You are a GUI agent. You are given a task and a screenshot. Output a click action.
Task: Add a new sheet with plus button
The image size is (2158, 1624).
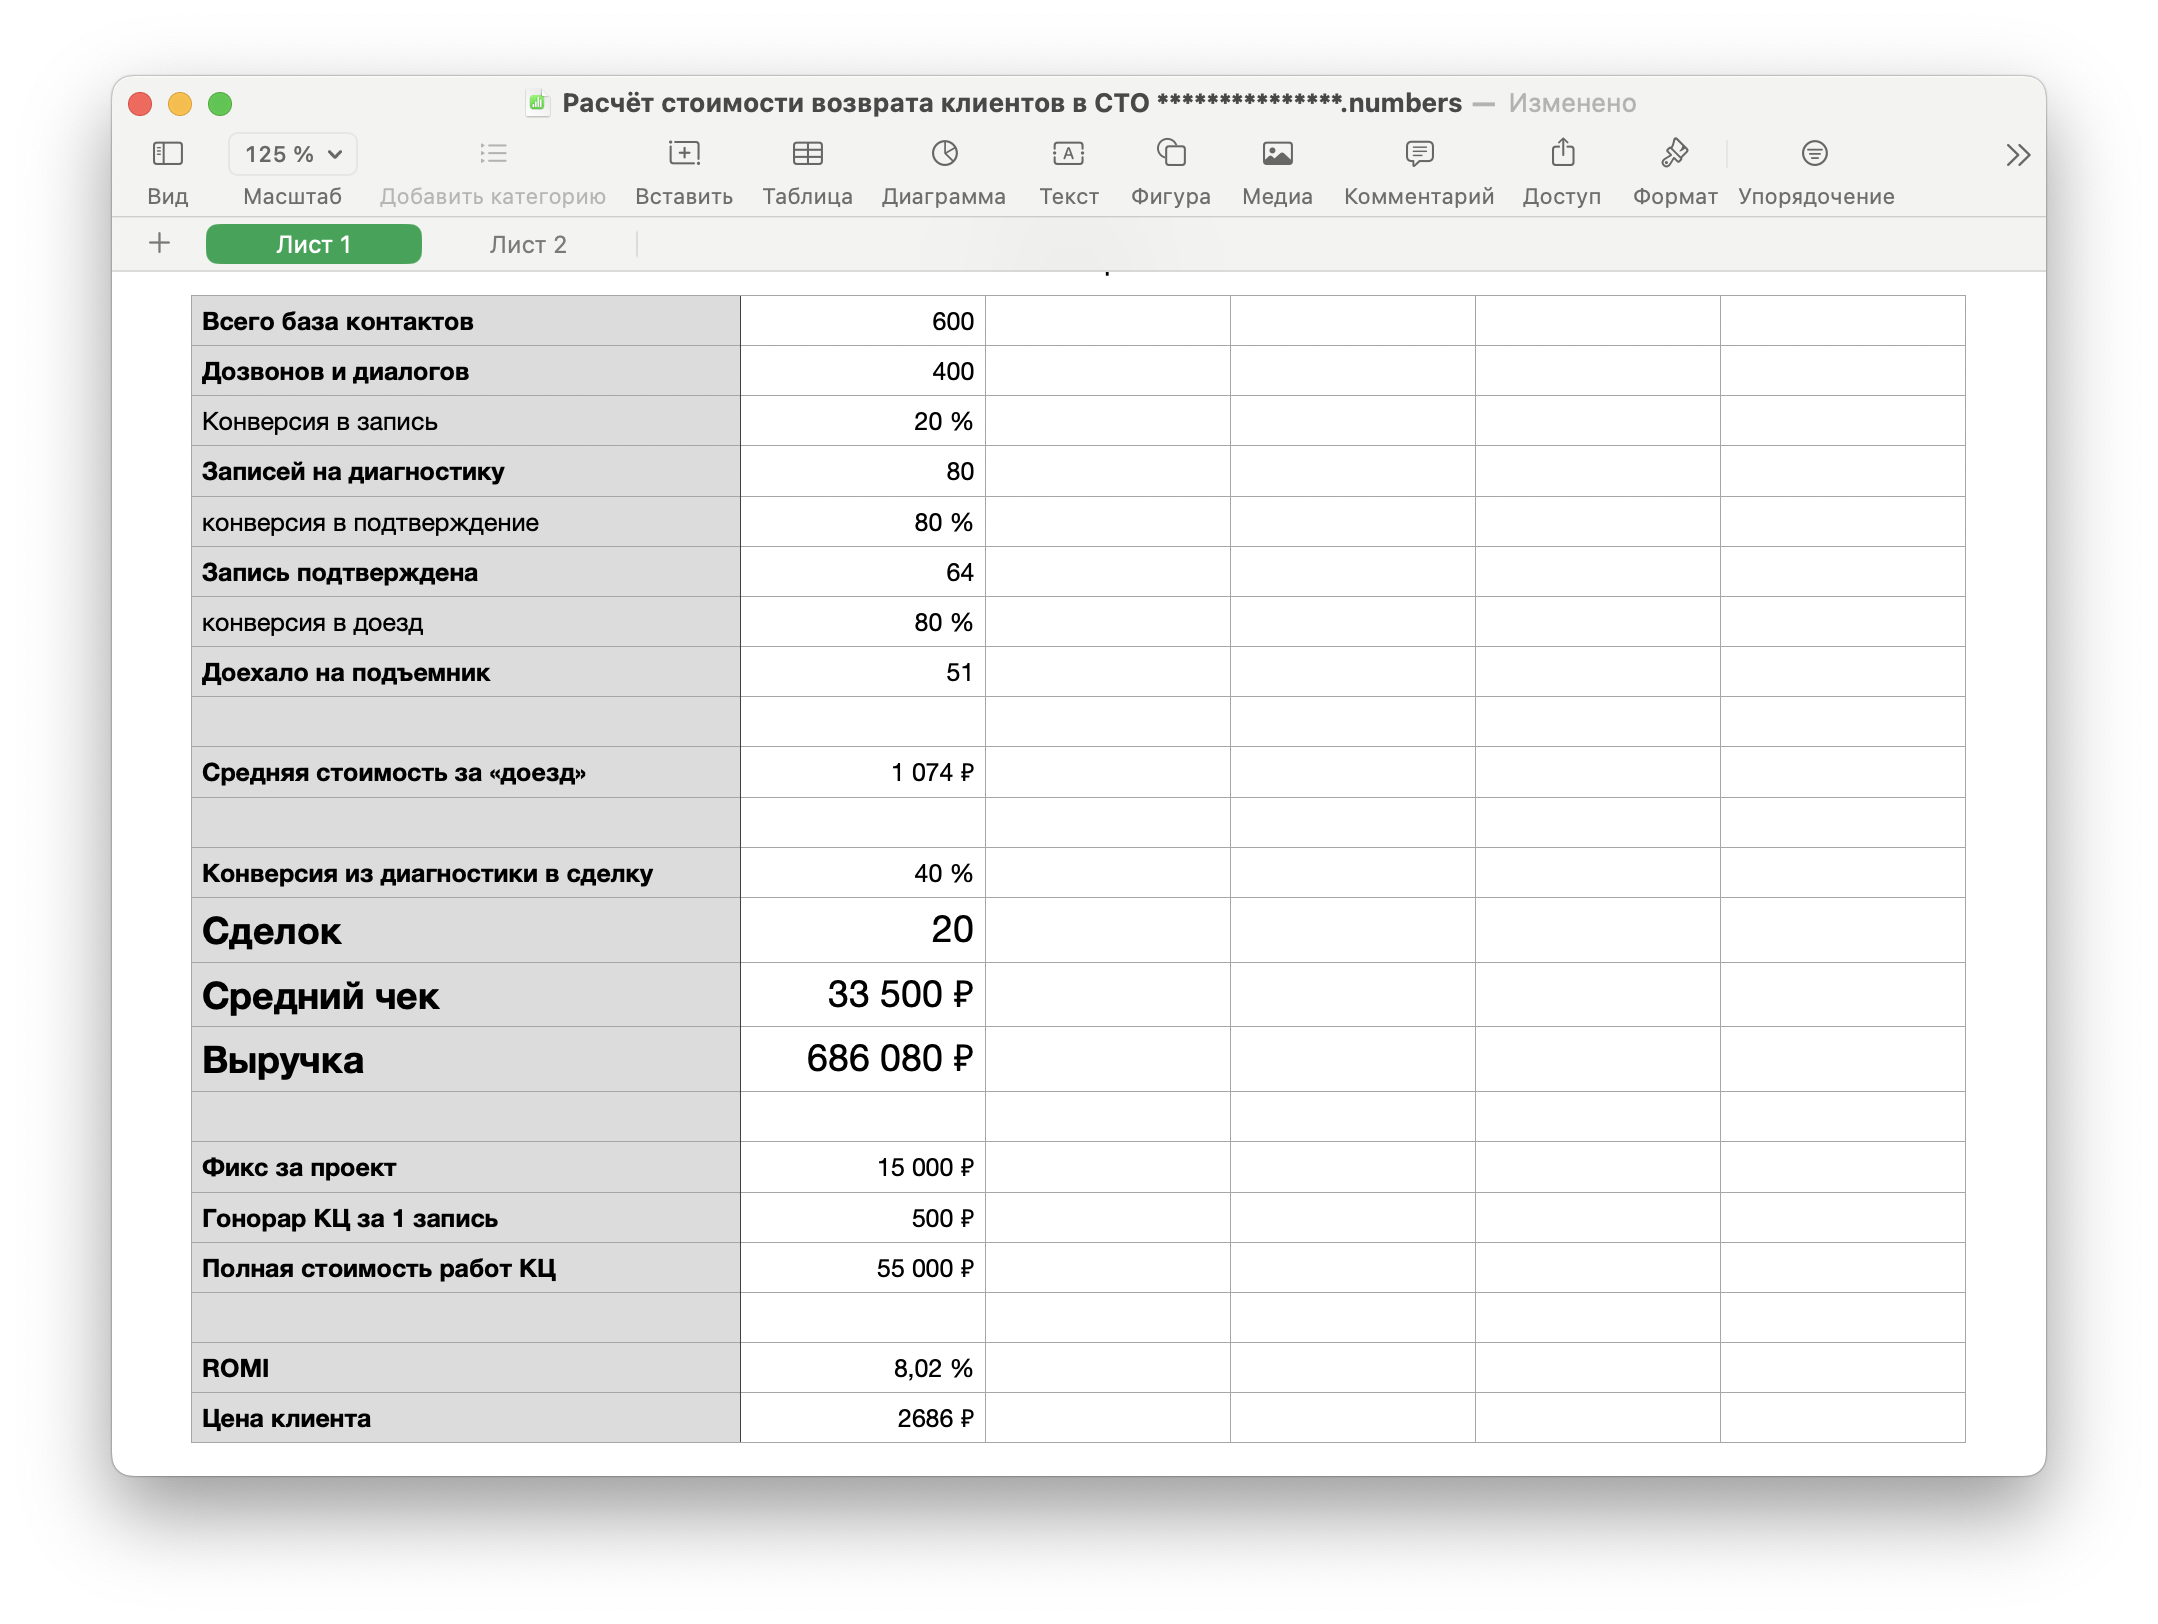[159, 243]
